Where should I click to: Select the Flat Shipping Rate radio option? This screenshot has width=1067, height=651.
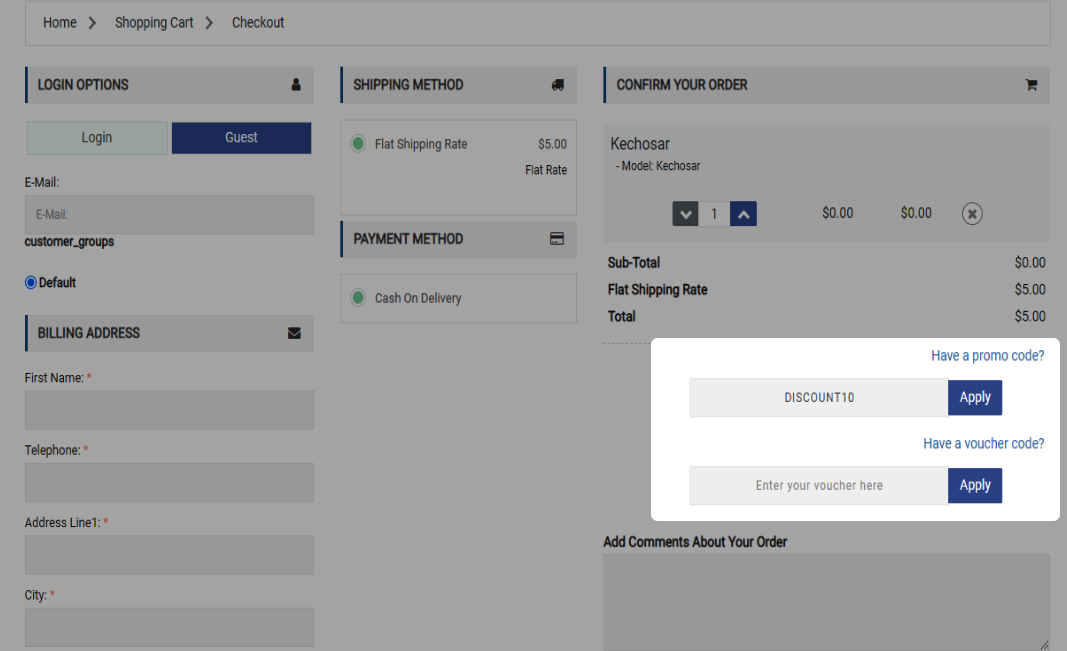[x=358, y=144]
